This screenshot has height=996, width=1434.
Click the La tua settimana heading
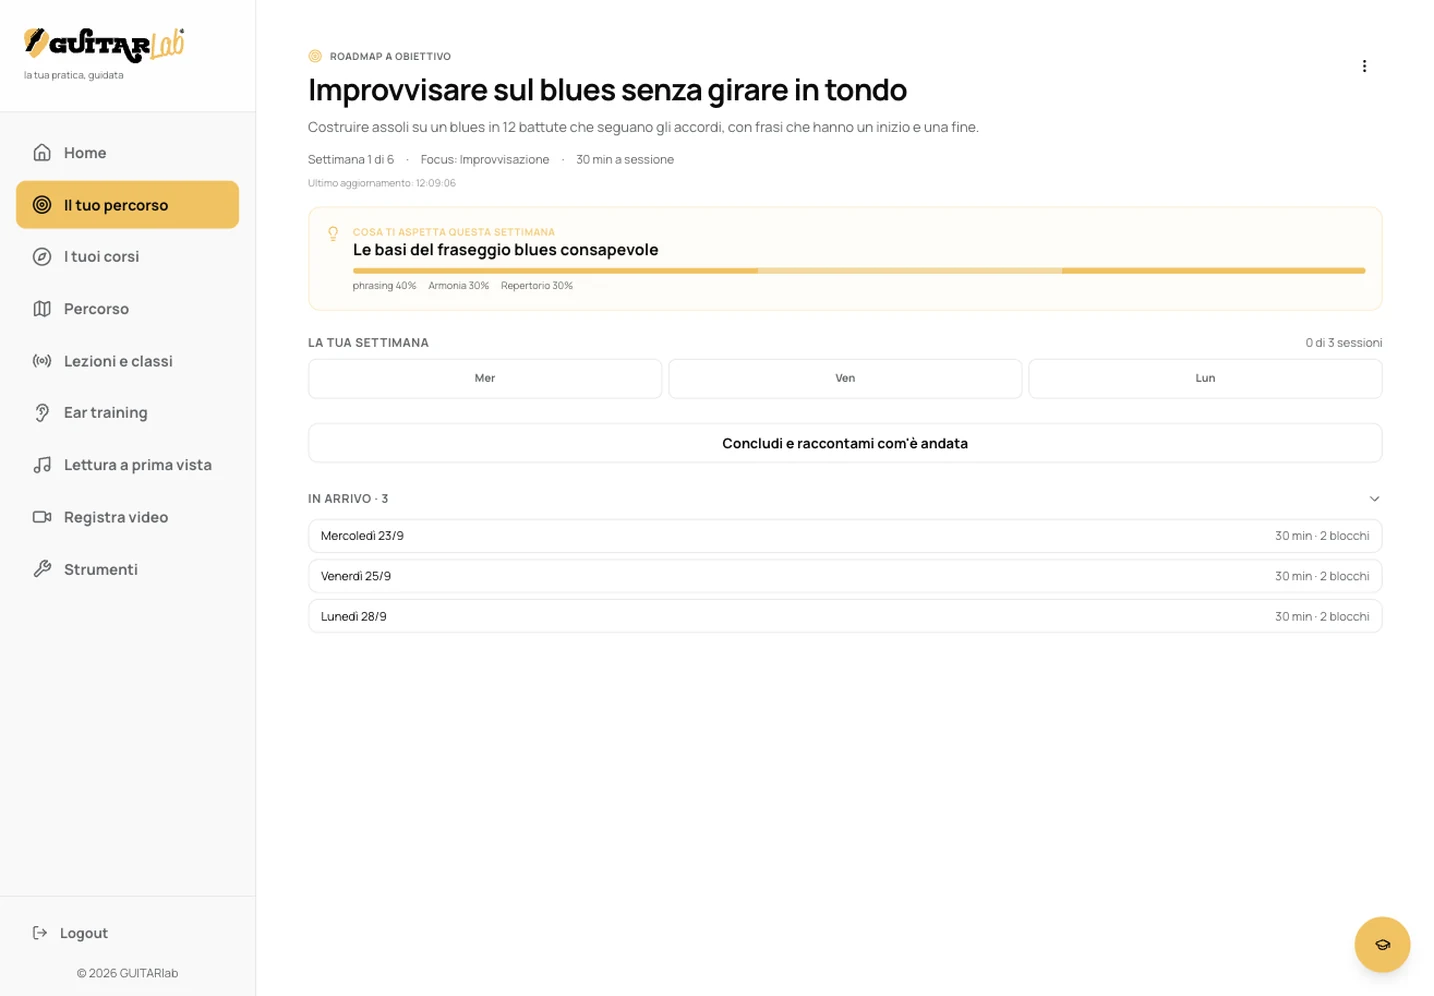coord(368,343)
